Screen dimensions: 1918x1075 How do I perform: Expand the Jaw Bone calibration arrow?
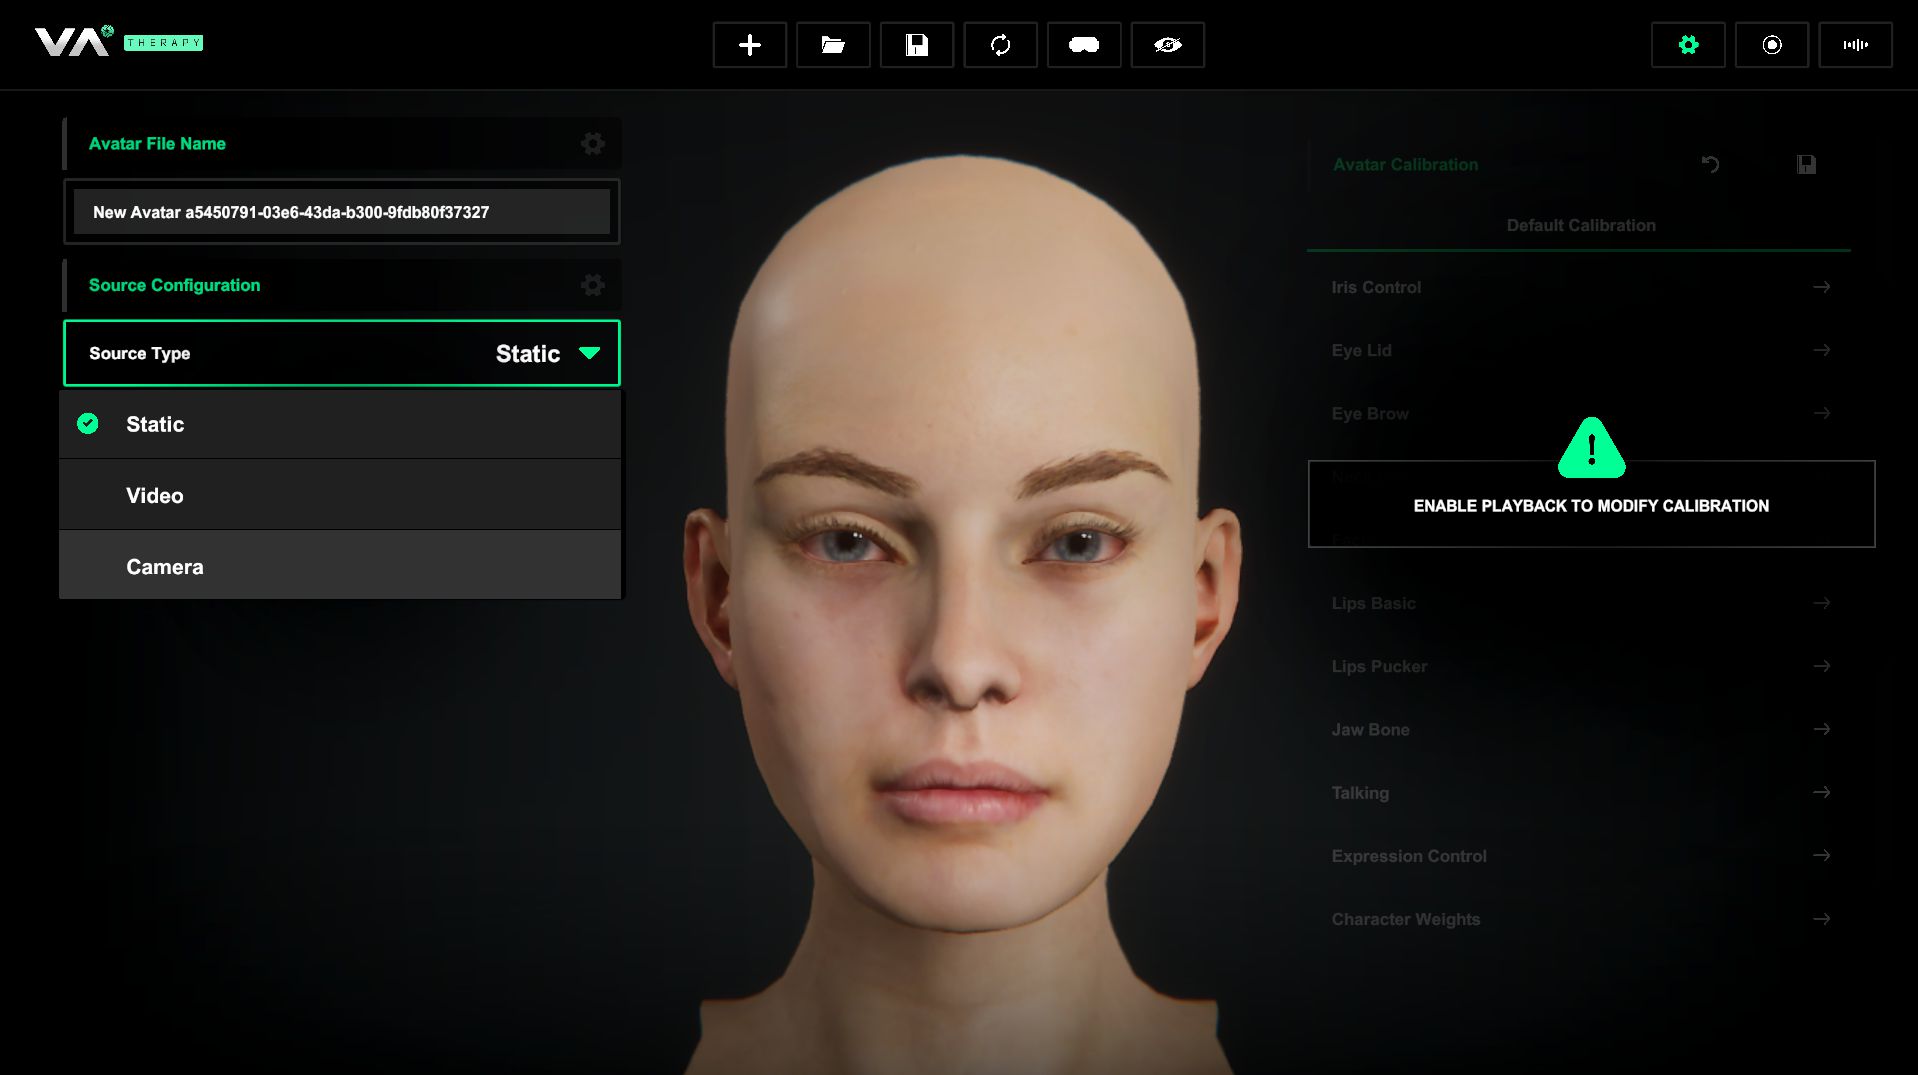click(x=1821, y=729)
